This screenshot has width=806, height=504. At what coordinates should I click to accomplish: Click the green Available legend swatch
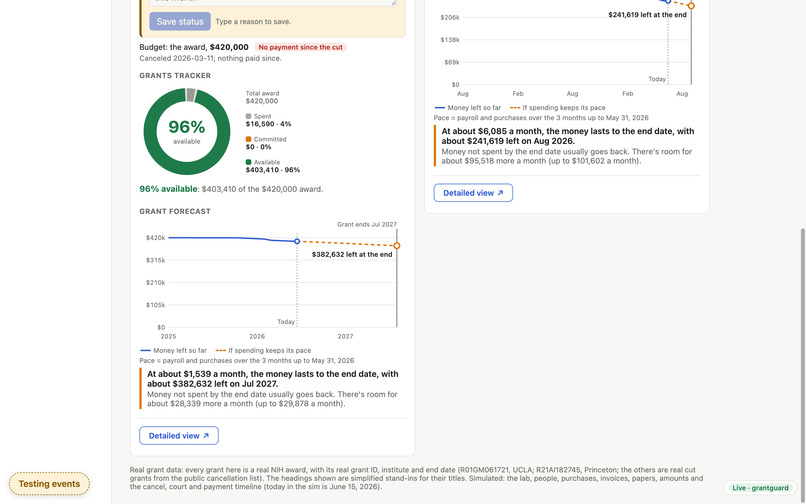tap(248, 162)
